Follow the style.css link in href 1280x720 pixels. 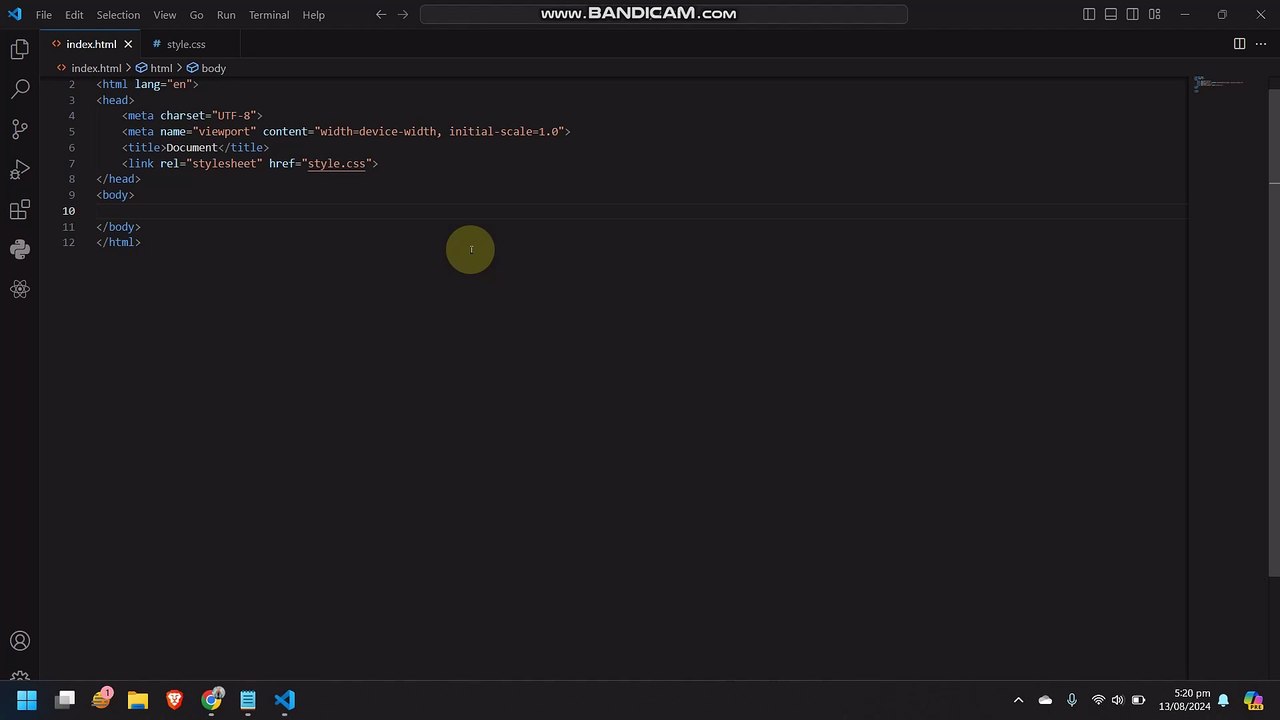(x=336, y=163)
